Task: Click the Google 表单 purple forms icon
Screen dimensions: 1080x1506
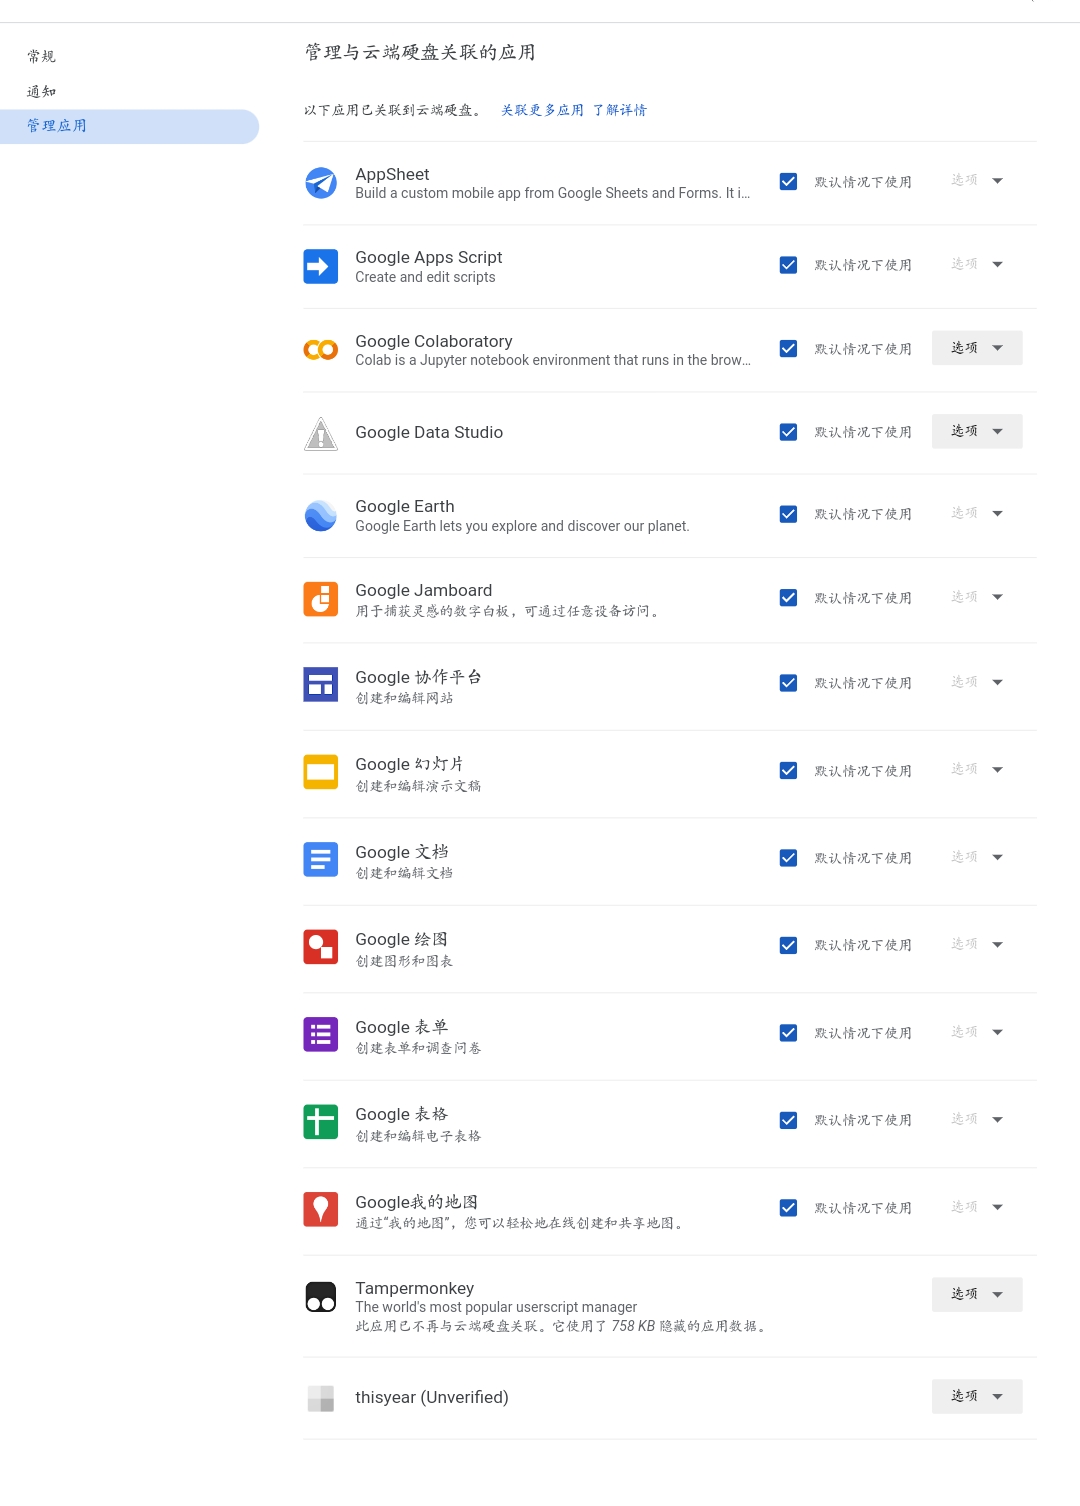Action: click(x=321, y=1034)
